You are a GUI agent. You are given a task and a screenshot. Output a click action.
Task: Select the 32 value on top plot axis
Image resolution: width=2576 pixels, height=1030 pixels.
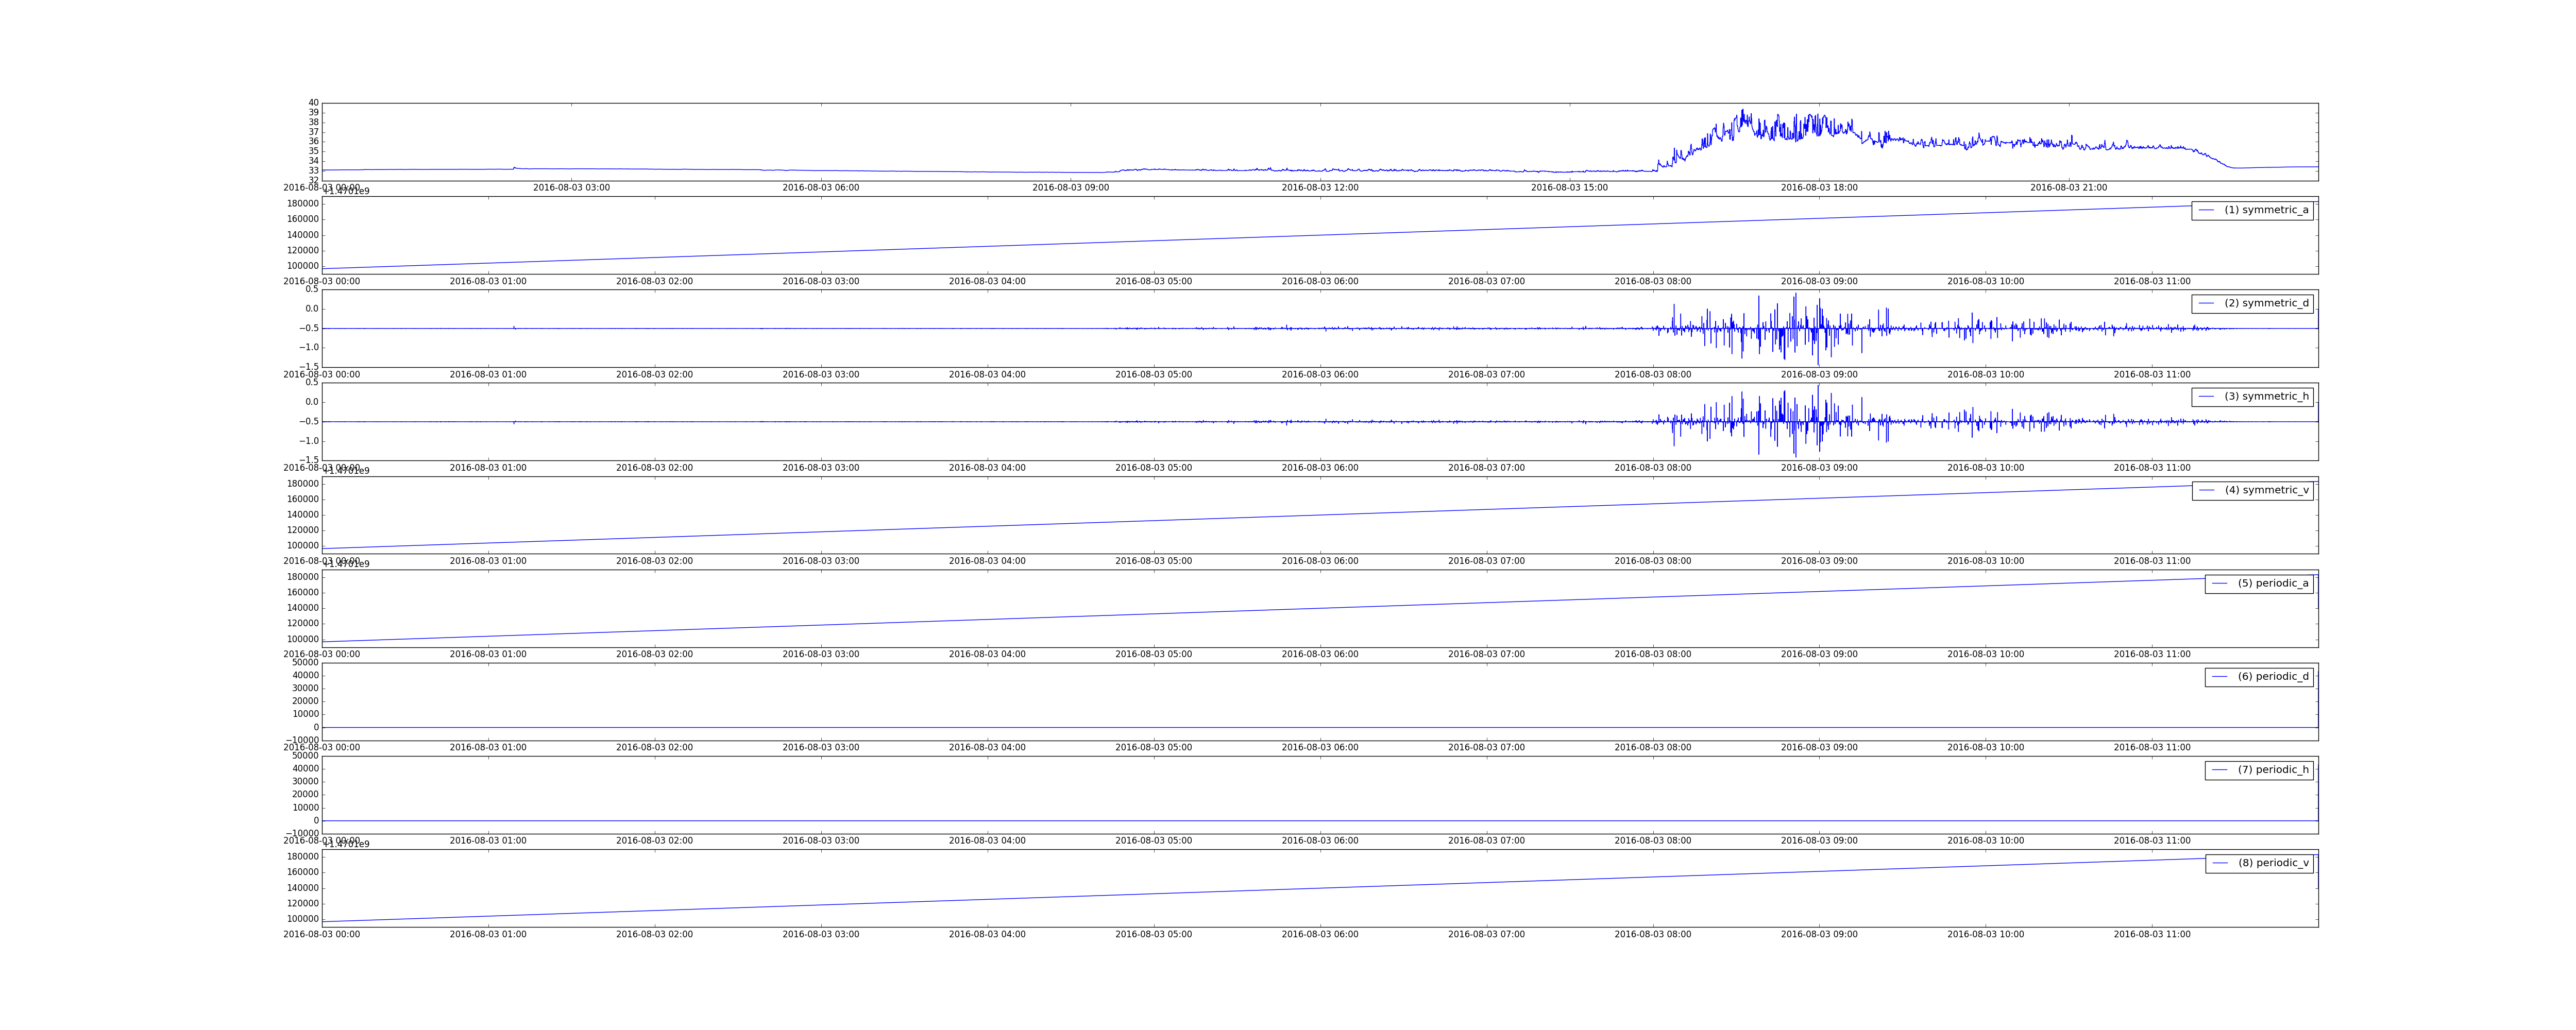(x=313, y=180)
